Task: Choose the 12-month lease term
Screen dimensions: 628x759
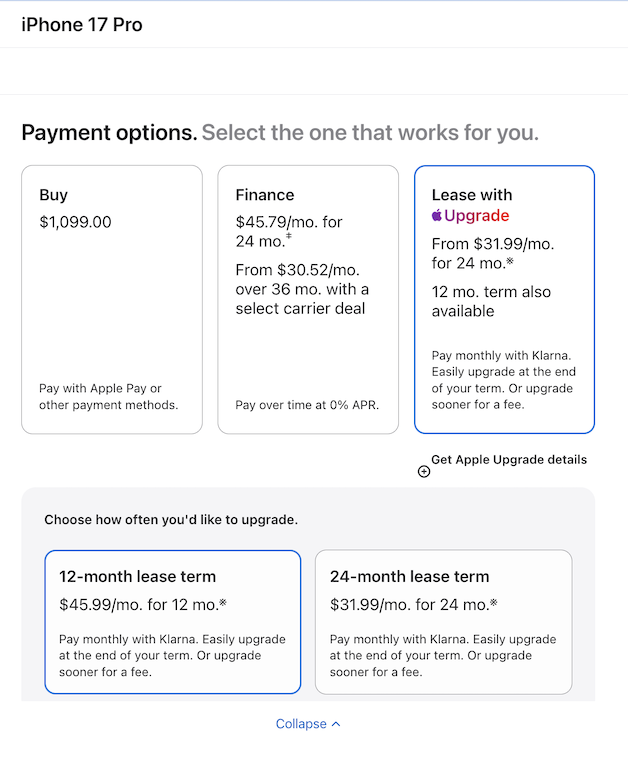Action: (x=172, y=622)
